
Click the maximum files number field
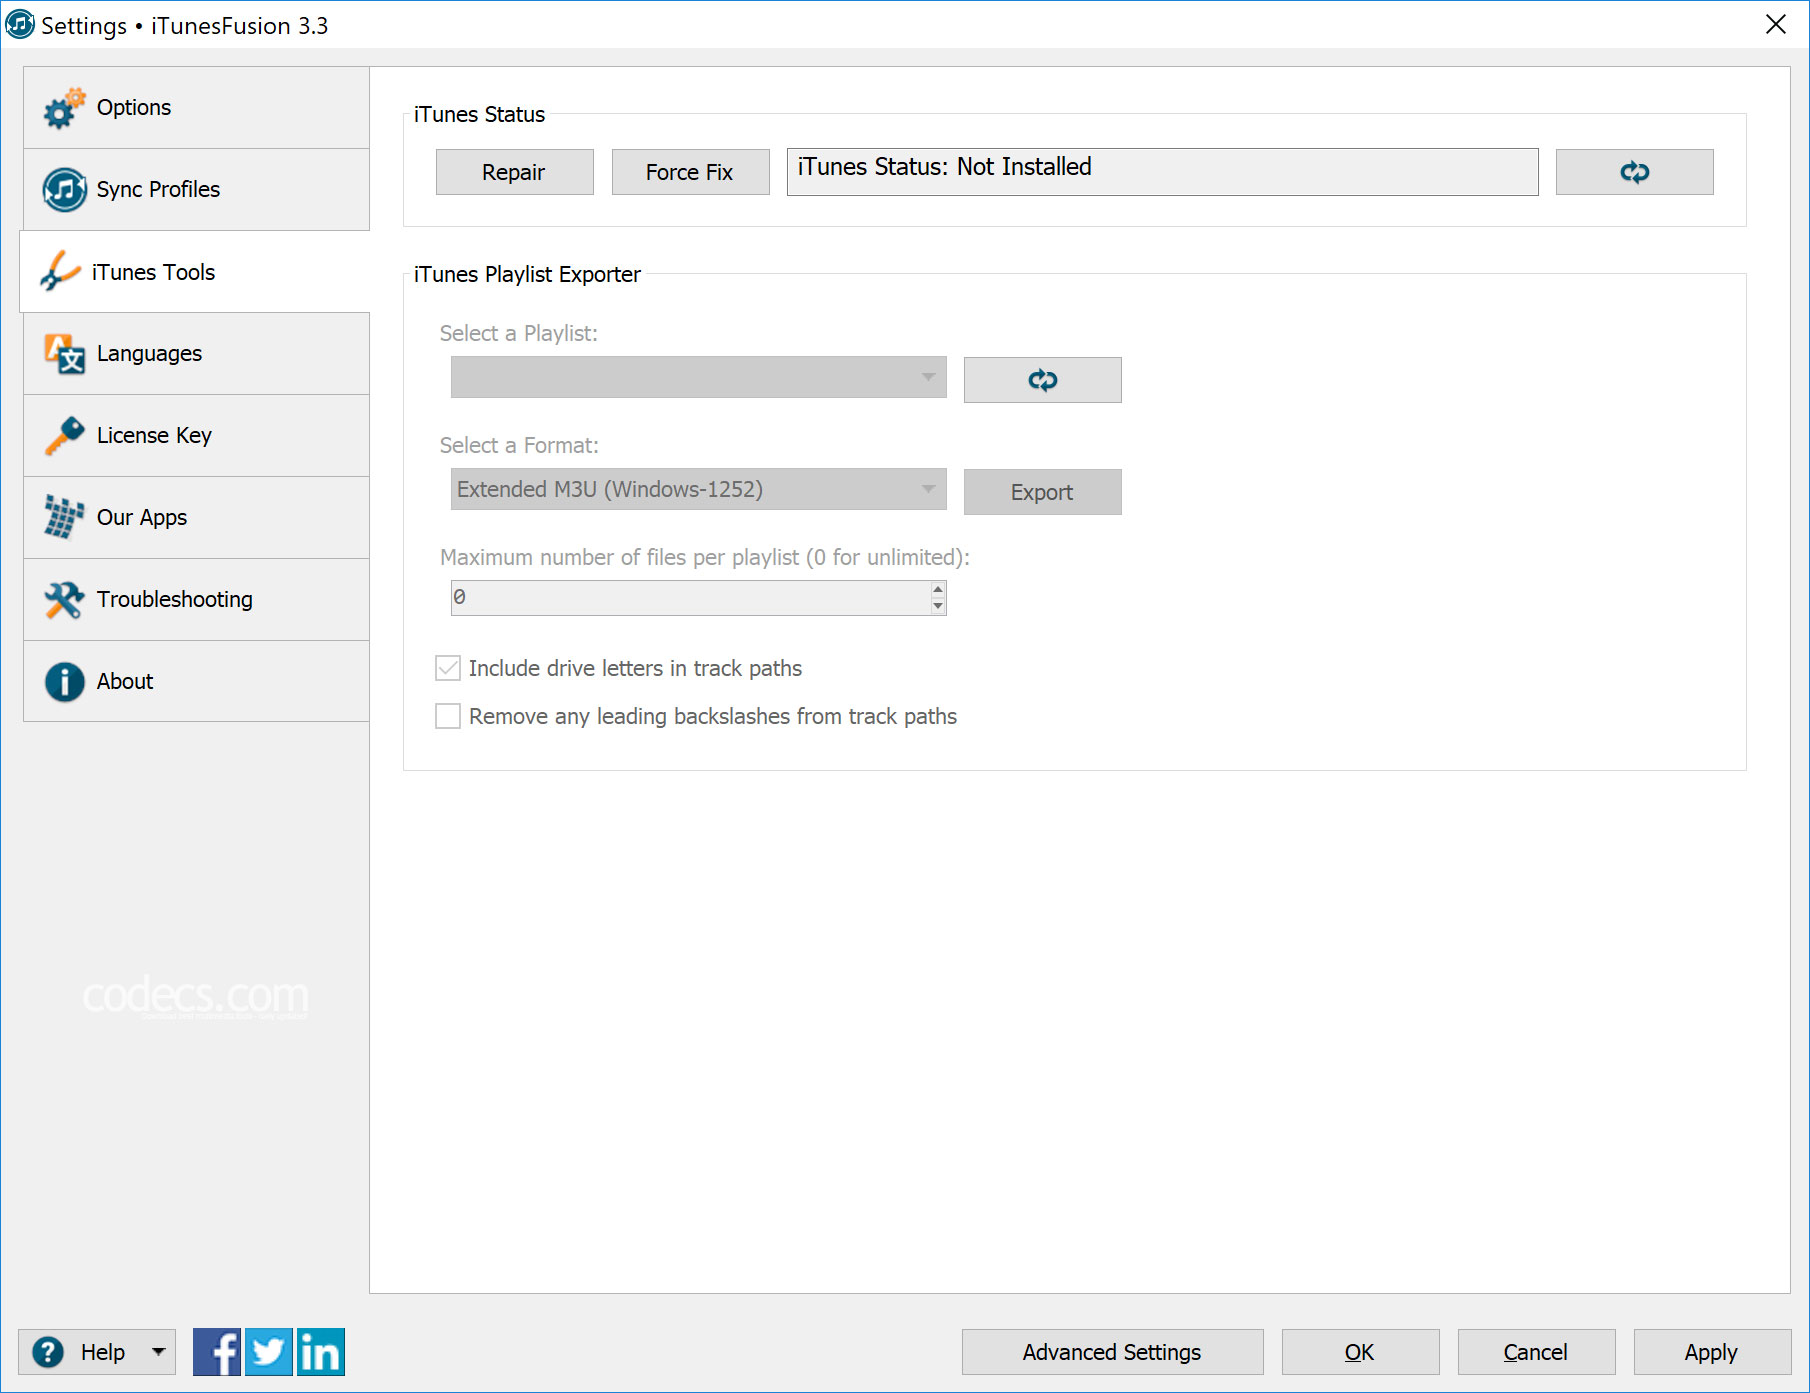(690, 598)
